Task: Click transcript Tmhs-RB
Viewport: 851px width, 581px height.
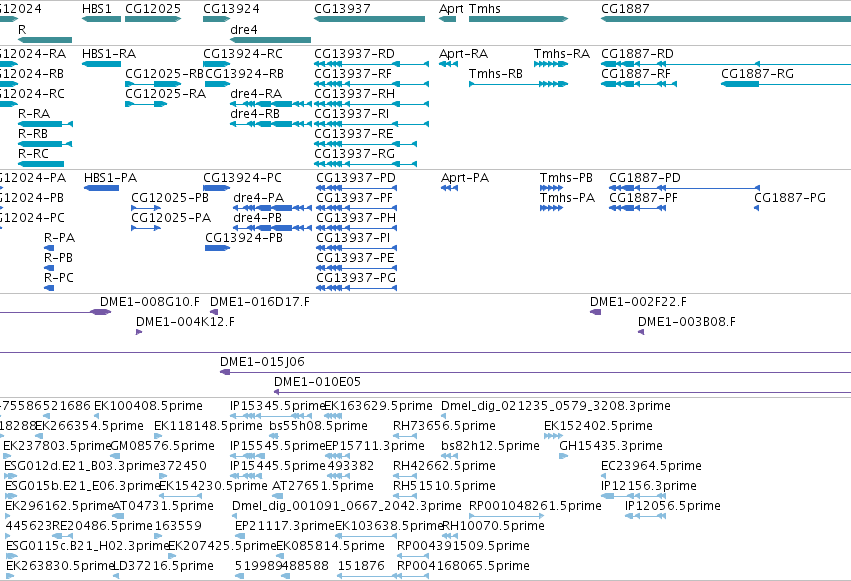Action: click(x=518, y=84)
